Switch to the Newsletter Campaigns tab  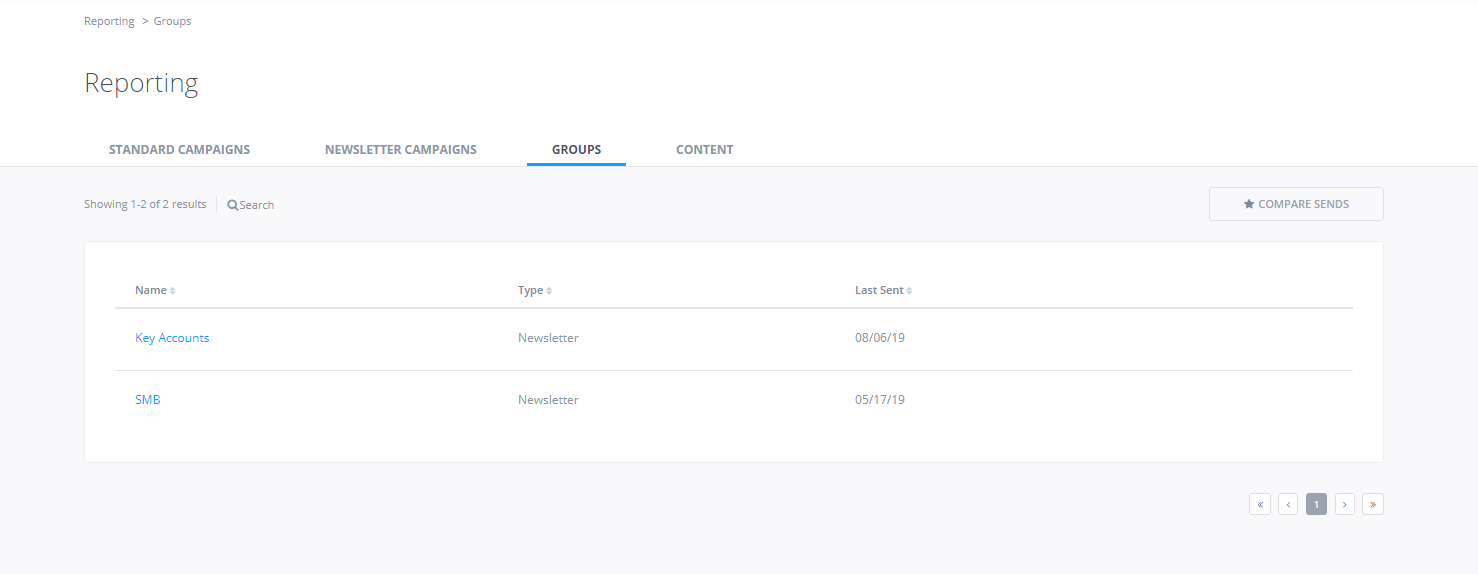click(401, 150)
